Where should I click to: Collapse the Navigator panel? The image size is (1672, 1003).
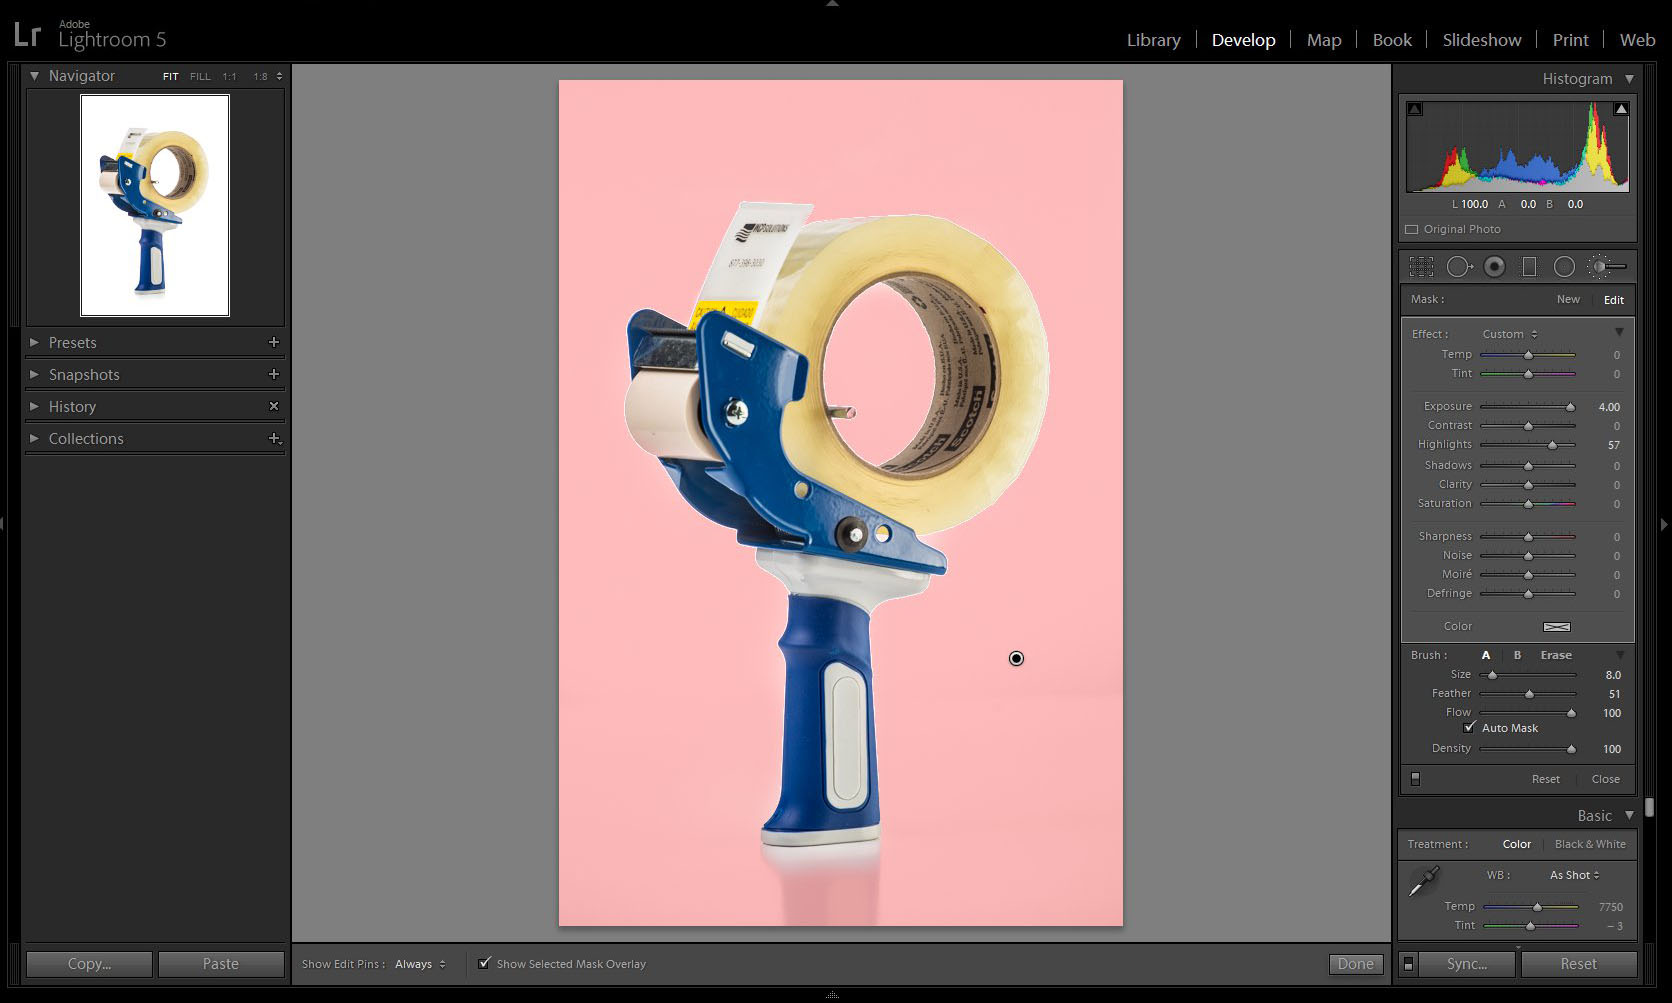(x=34, y=75)
